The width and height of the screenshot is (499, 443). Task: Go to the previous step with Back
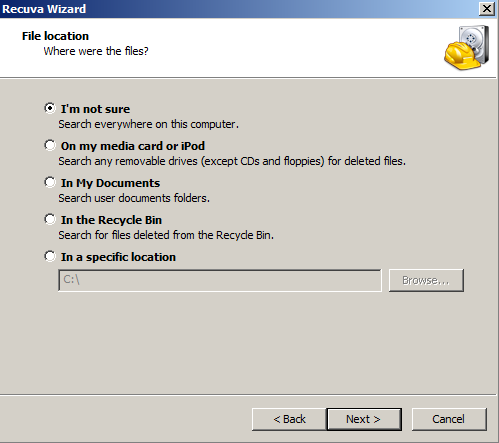pos(289,419)
